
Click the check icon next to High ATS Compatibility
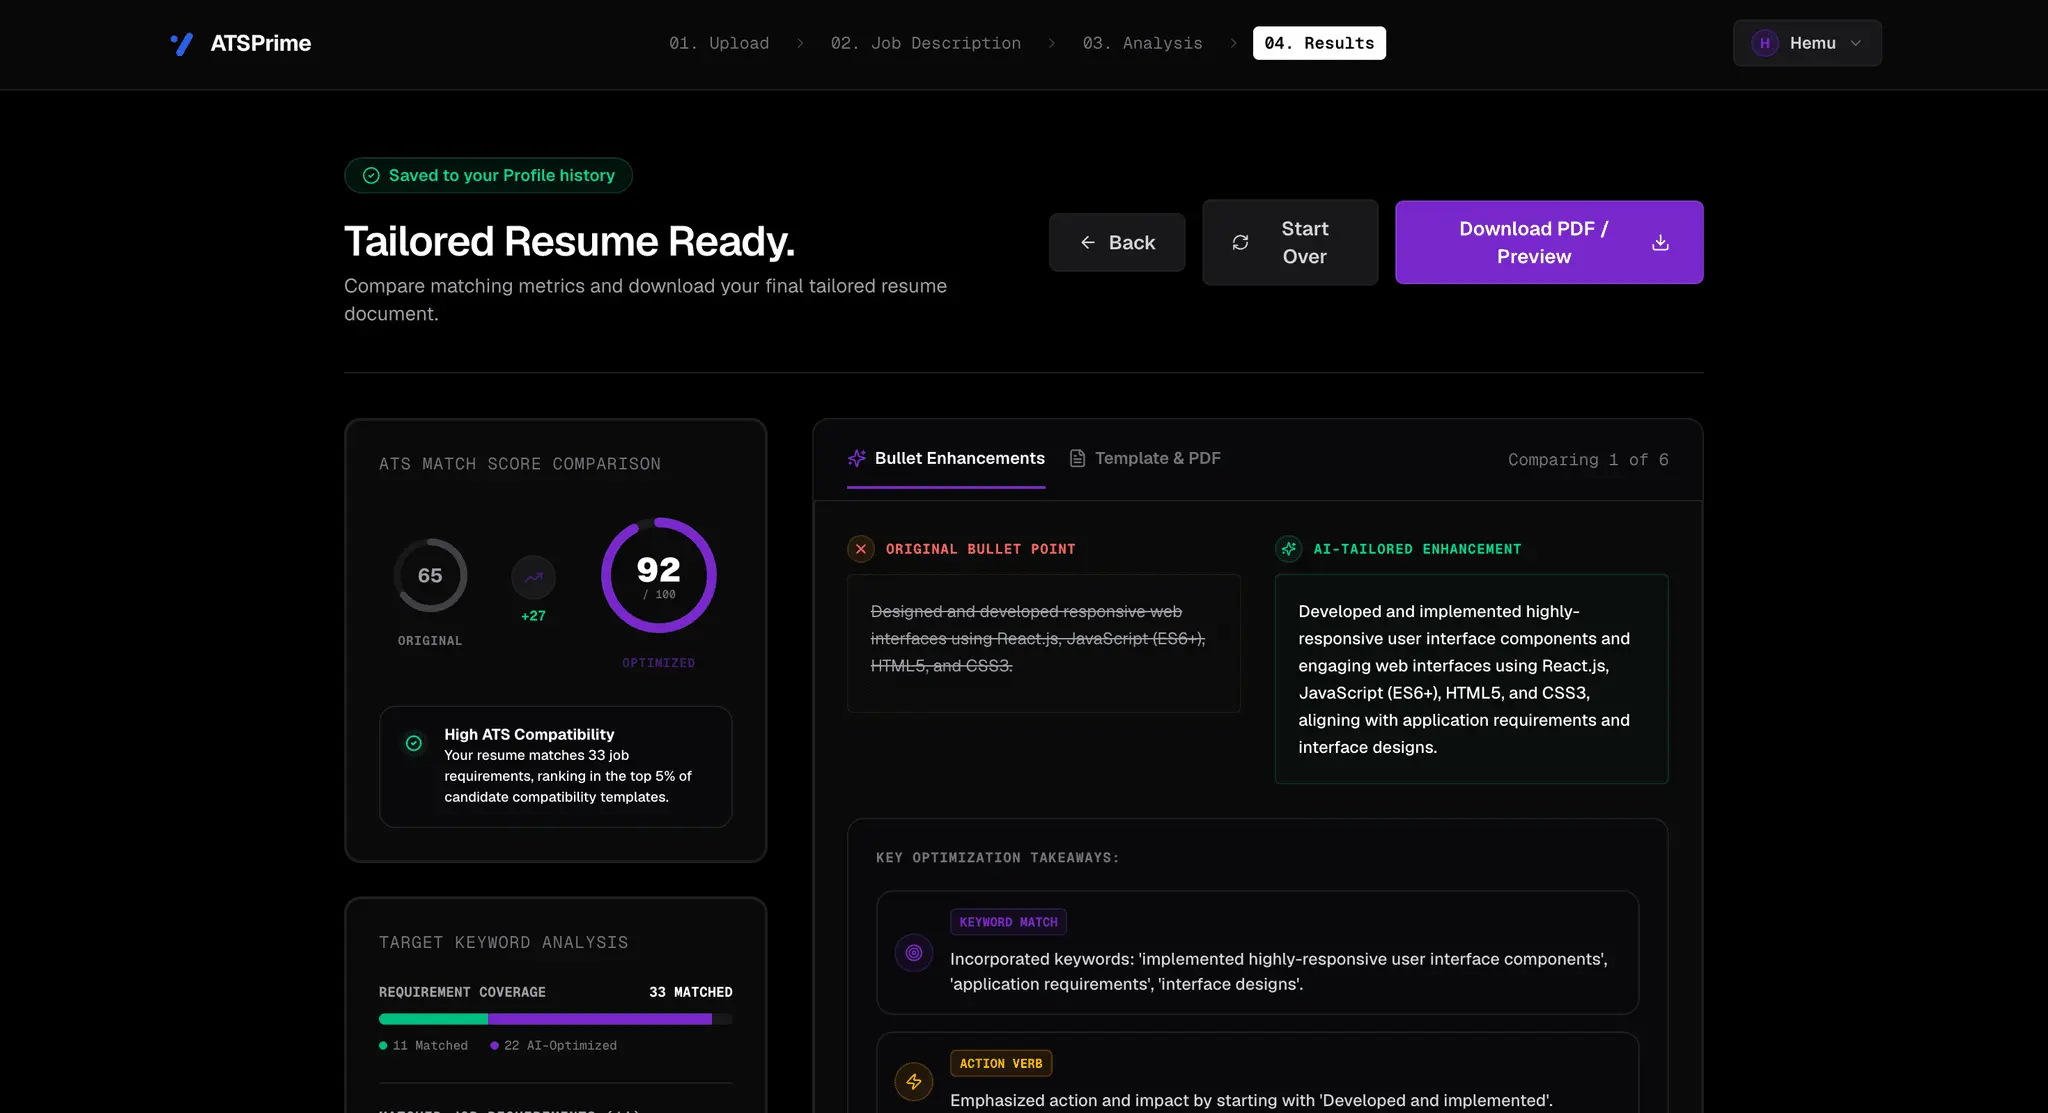coord(414,743)
